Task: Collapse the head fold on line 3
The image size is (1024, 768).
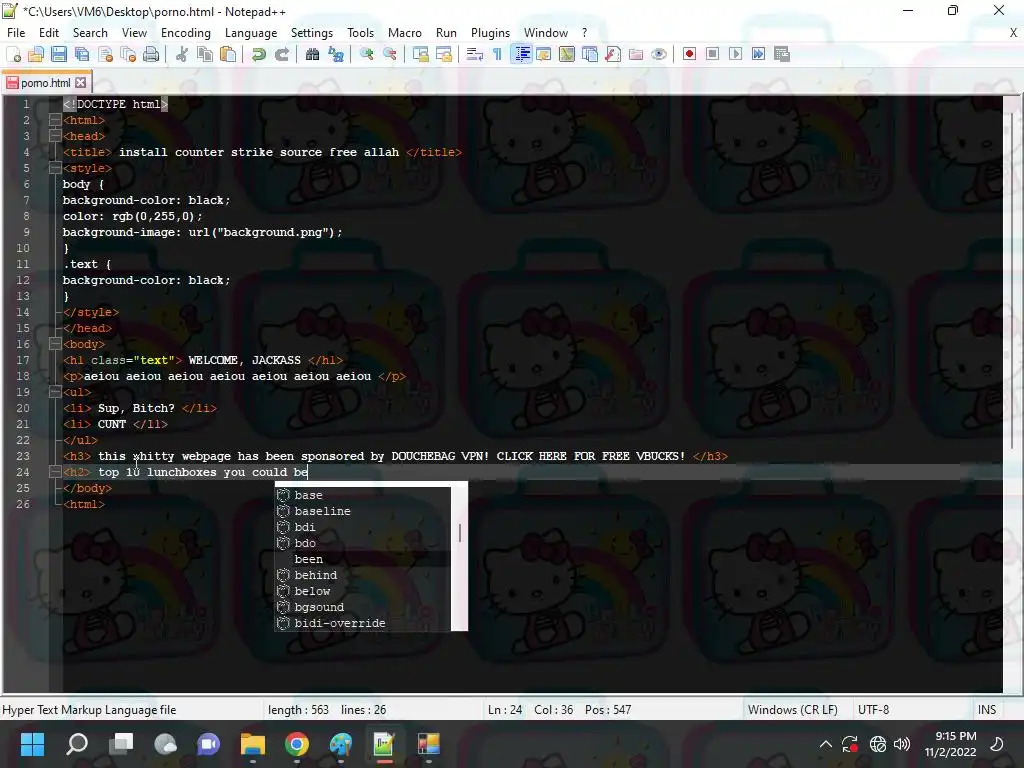Action: pyautogui.click(x=55, y=136)
